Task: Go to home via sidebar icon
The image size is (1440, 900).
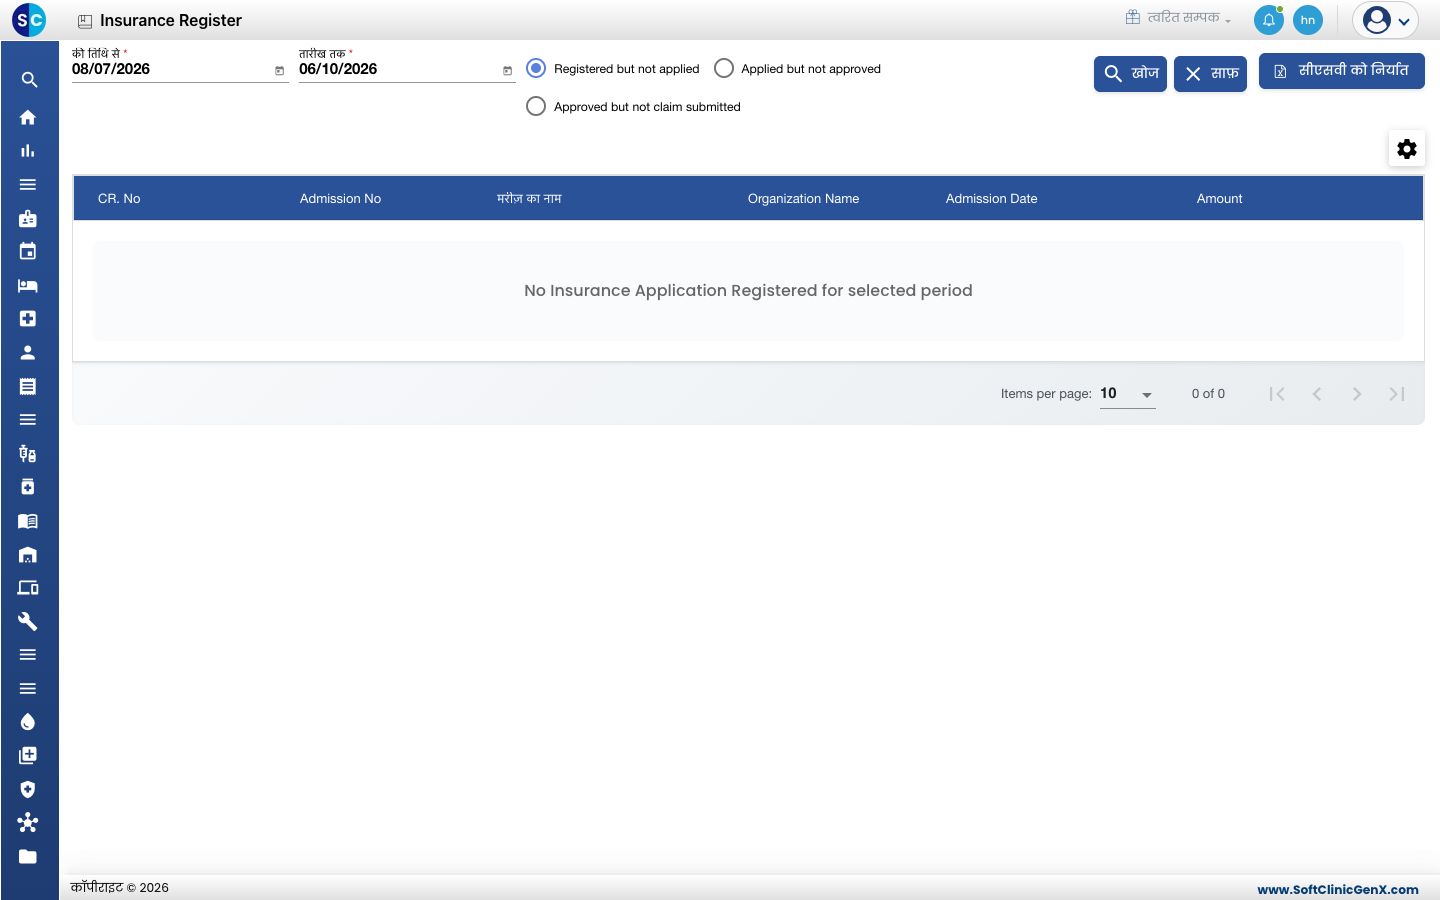Action: [28, 117]
